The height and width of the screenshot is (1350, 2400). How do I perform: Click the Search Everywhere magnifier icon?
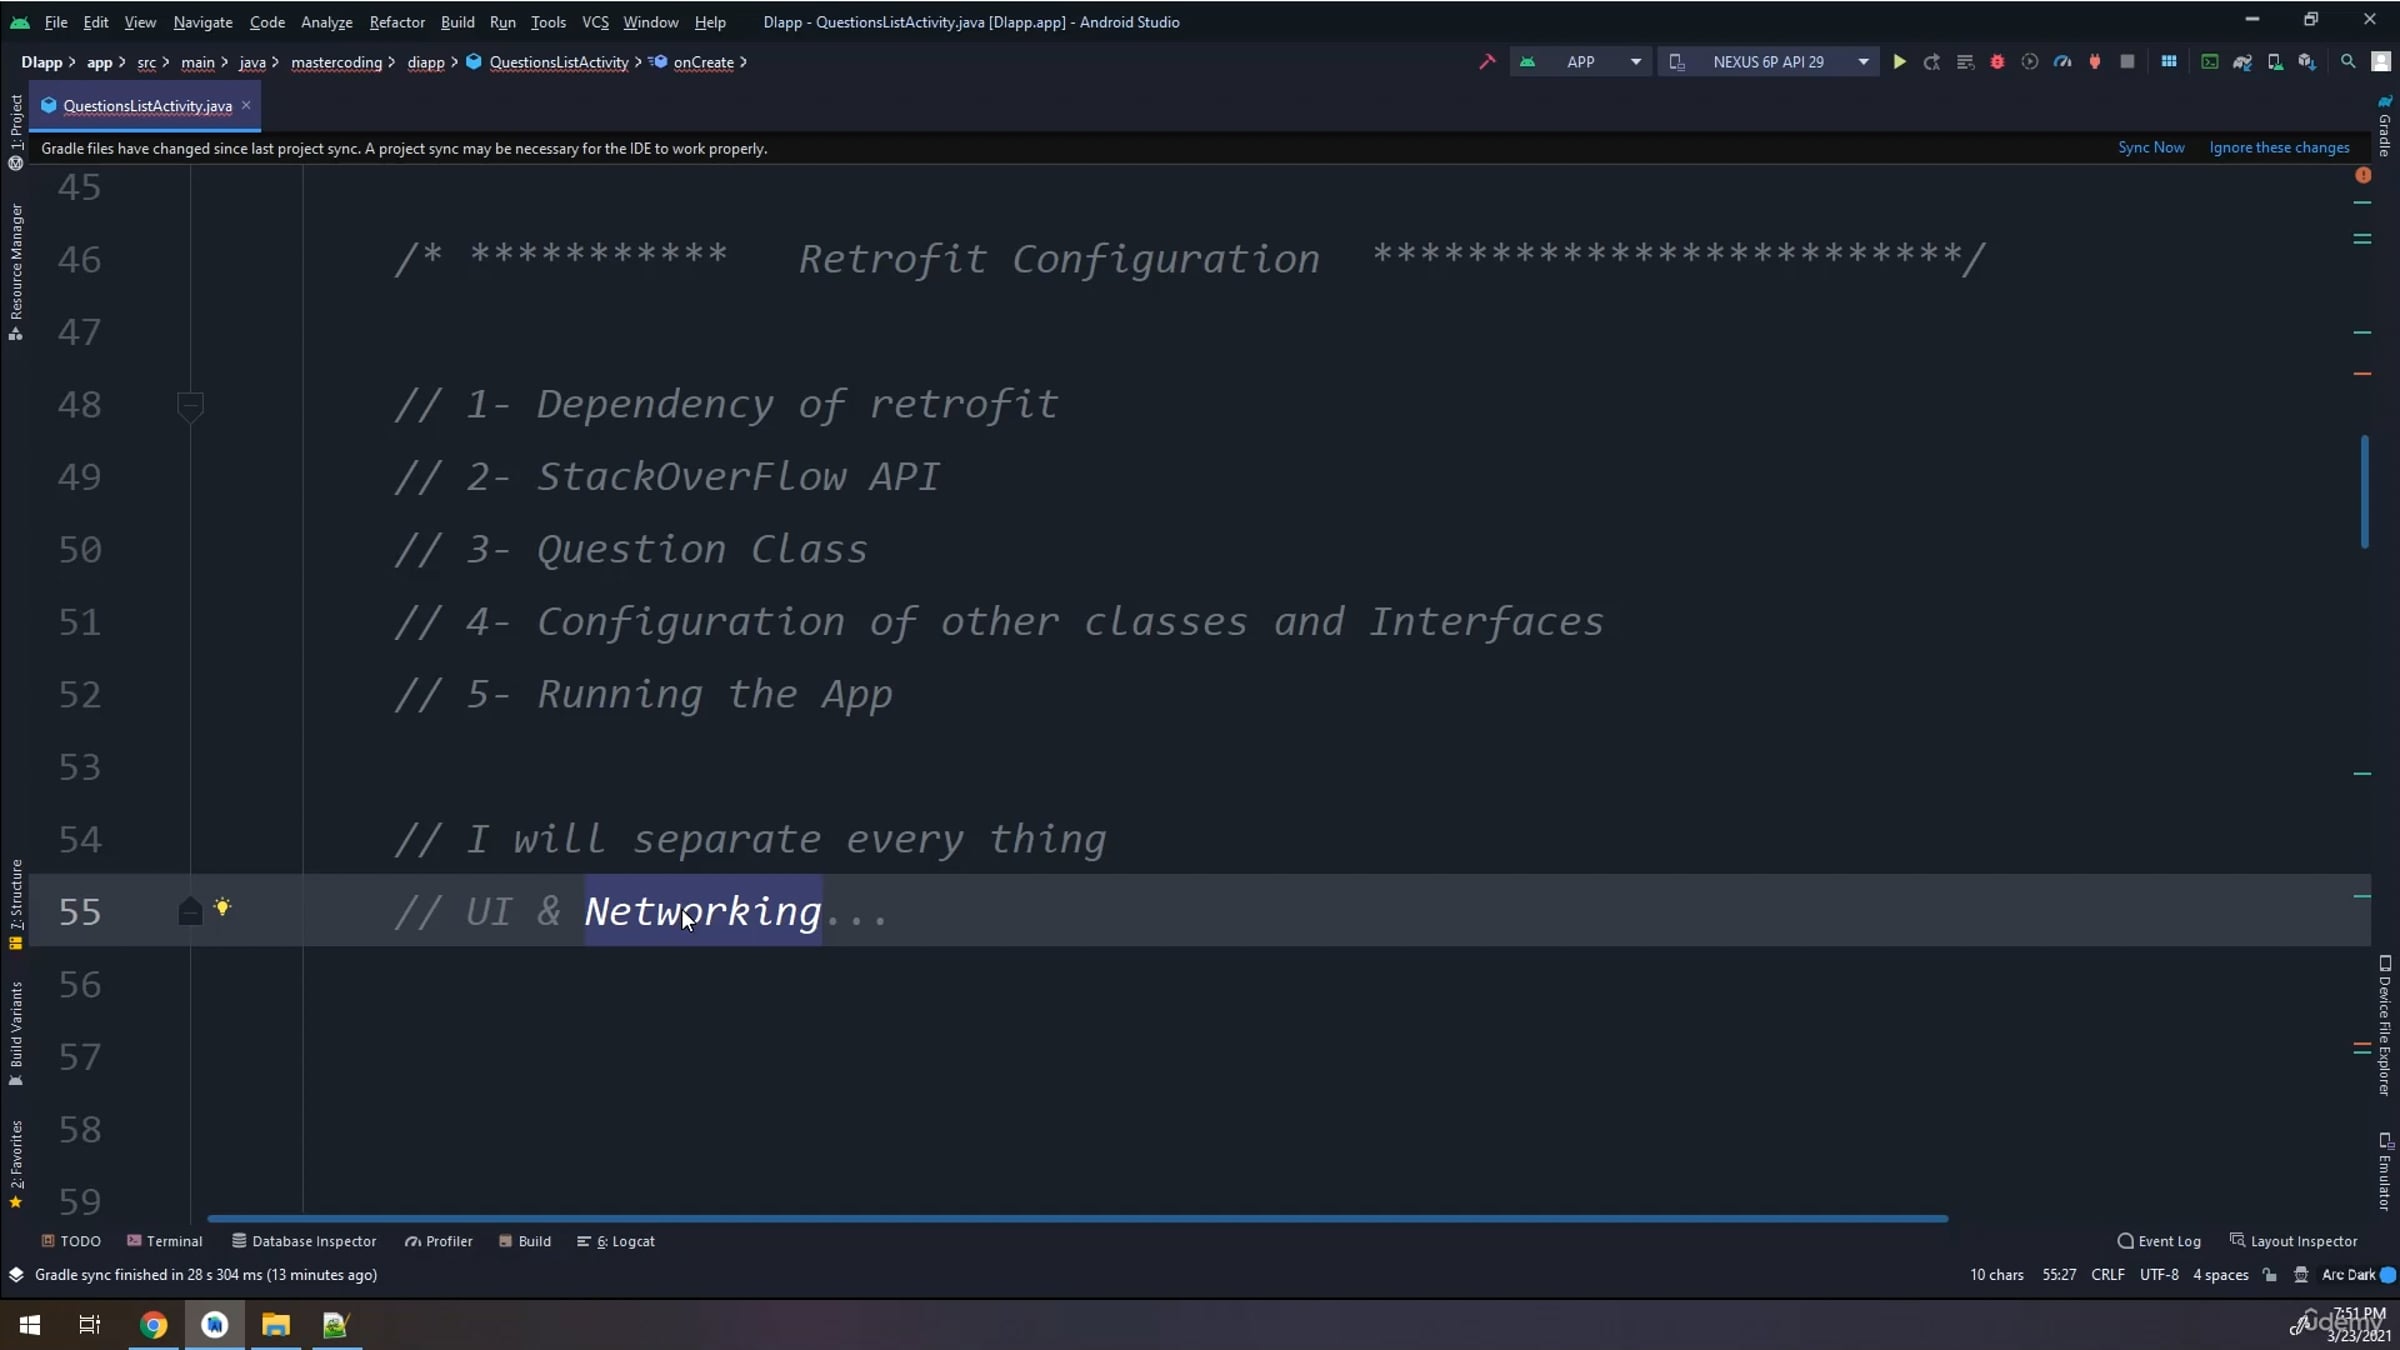pyautogui.click(x=2348, y=62)
